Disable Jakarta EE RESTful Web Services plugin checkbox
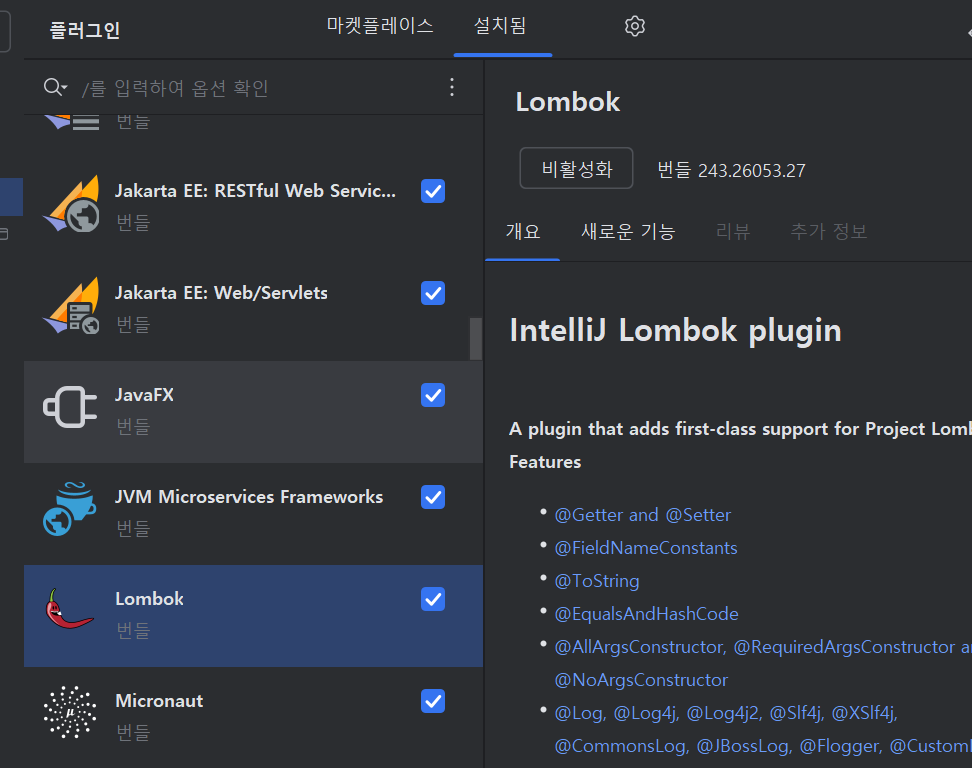 click(433, 191)
